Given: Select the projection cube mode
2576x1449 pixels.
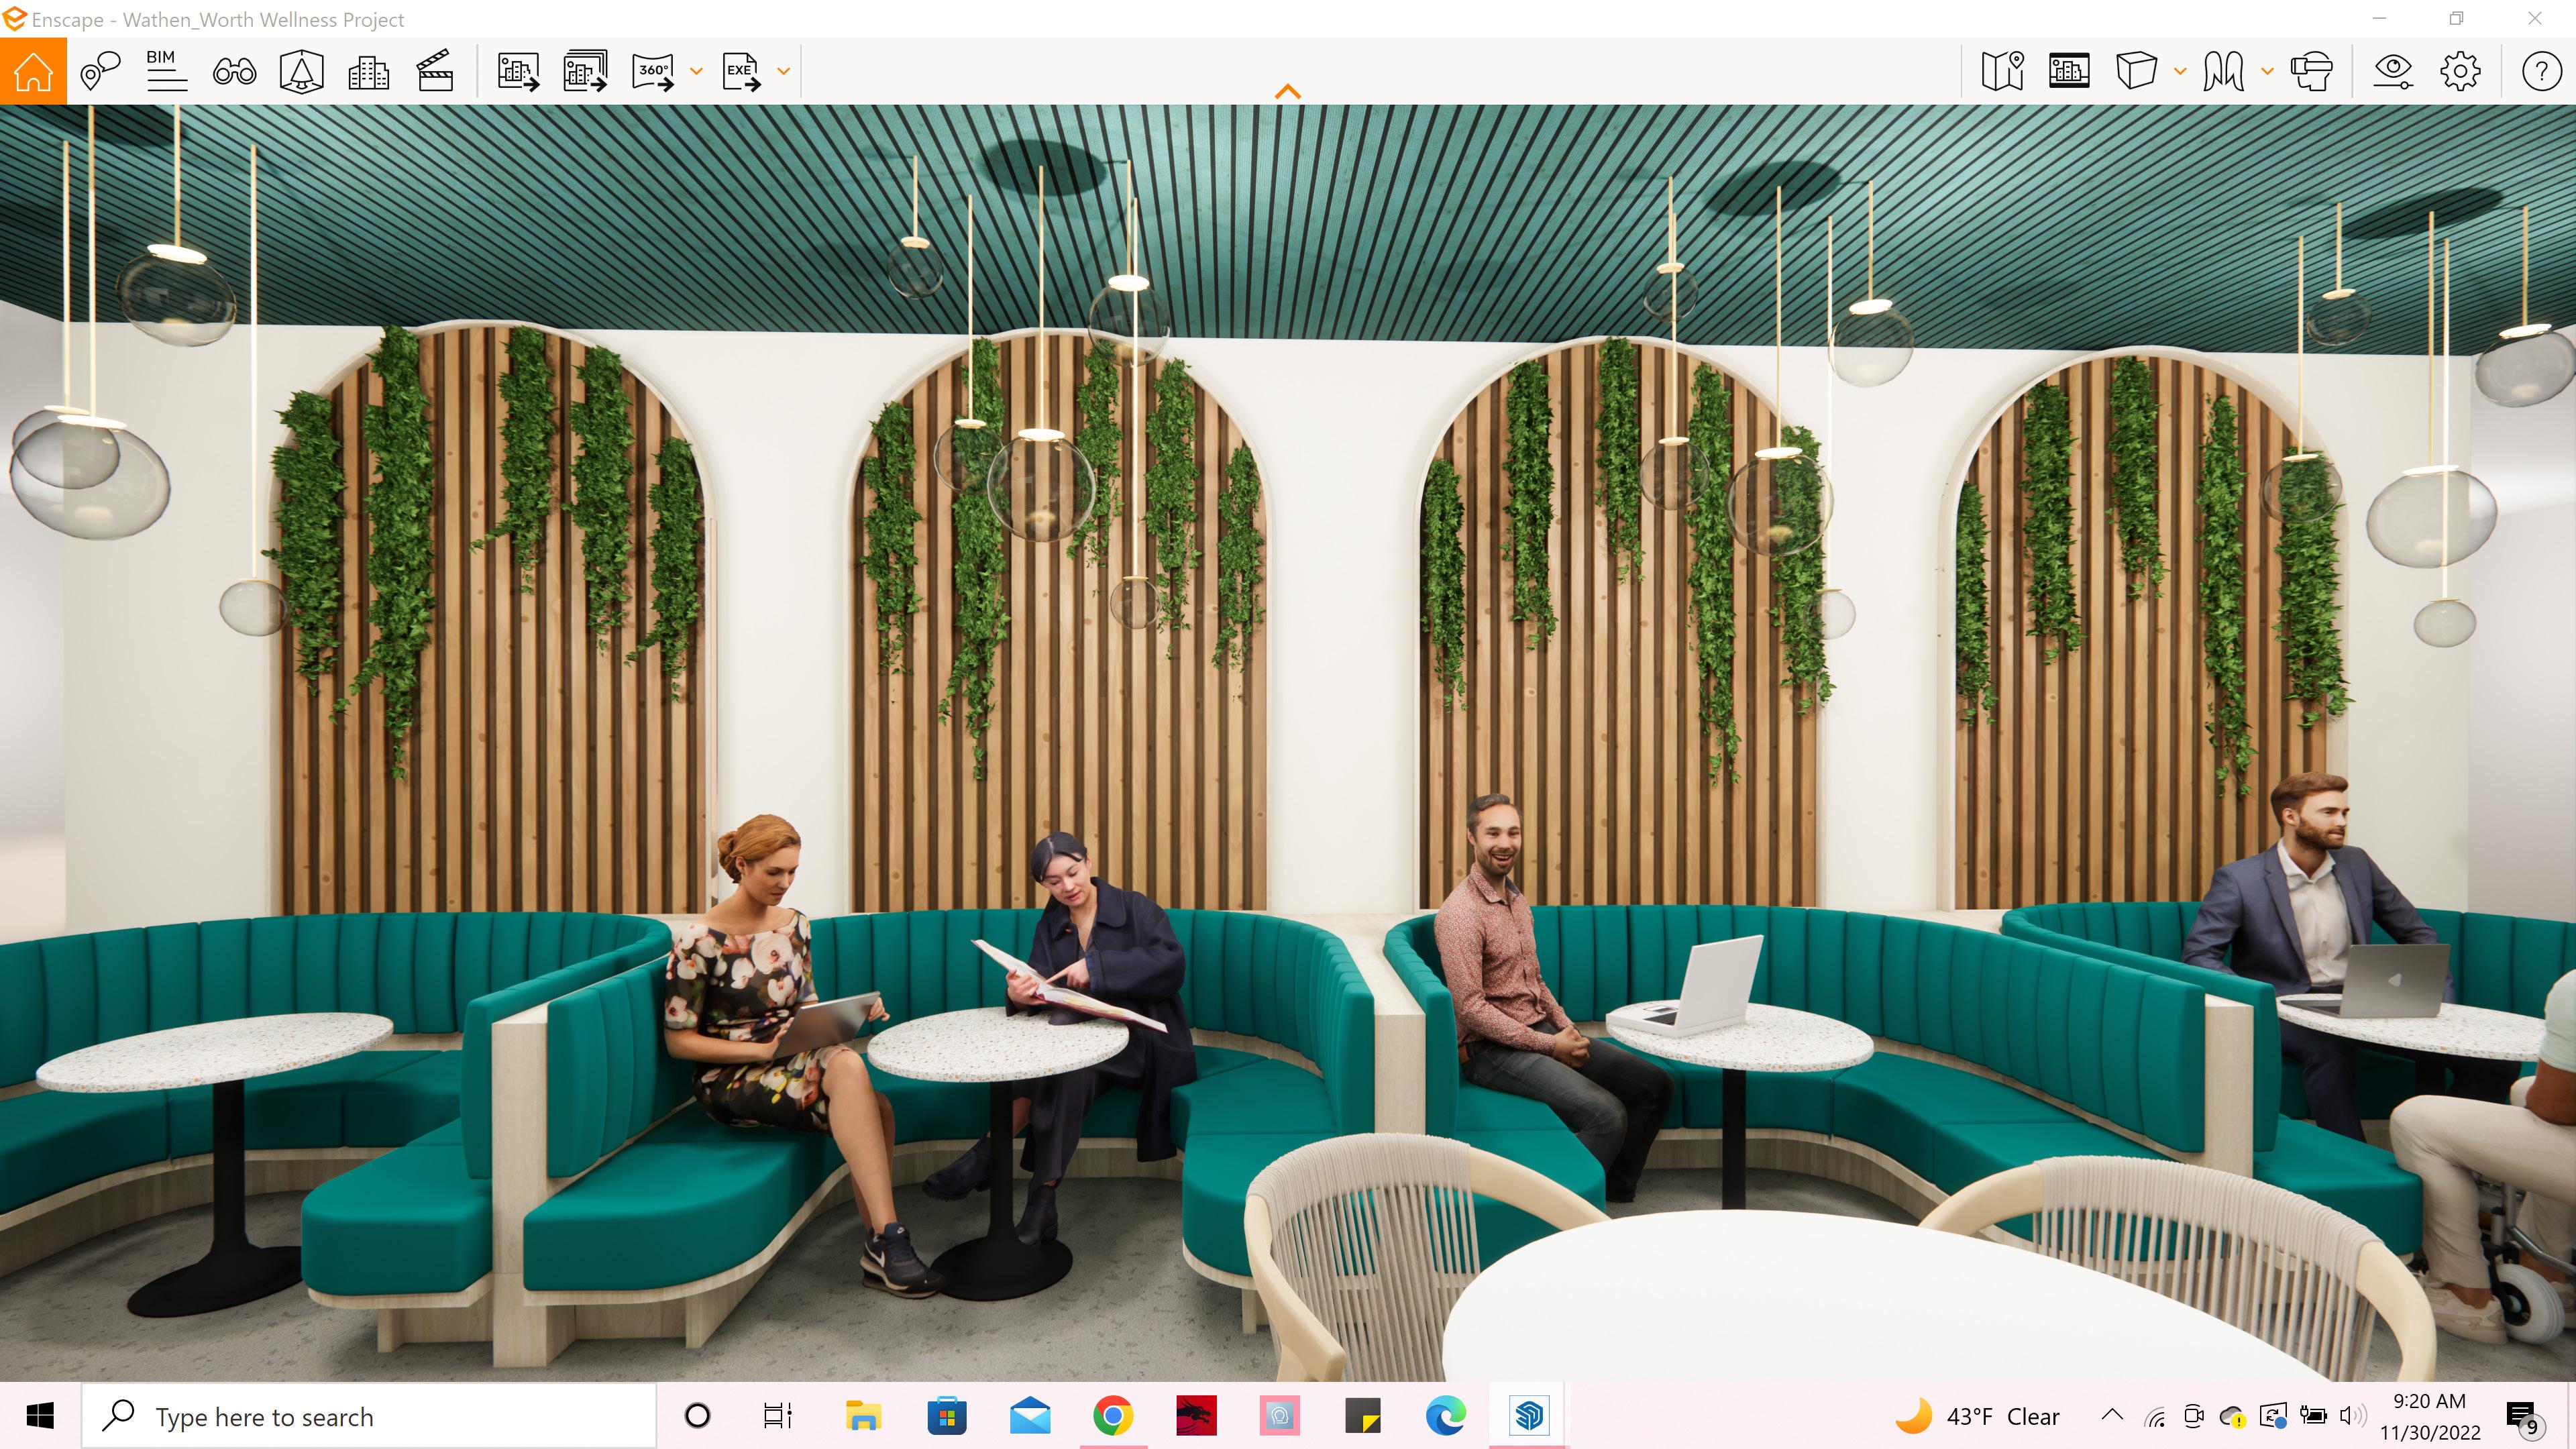Looking at the screenshot, I should point(2136,71).
